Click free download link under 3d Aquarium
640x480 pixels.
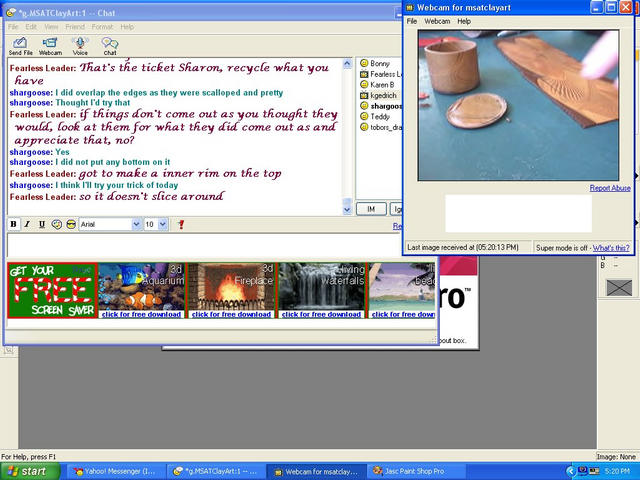141,314
